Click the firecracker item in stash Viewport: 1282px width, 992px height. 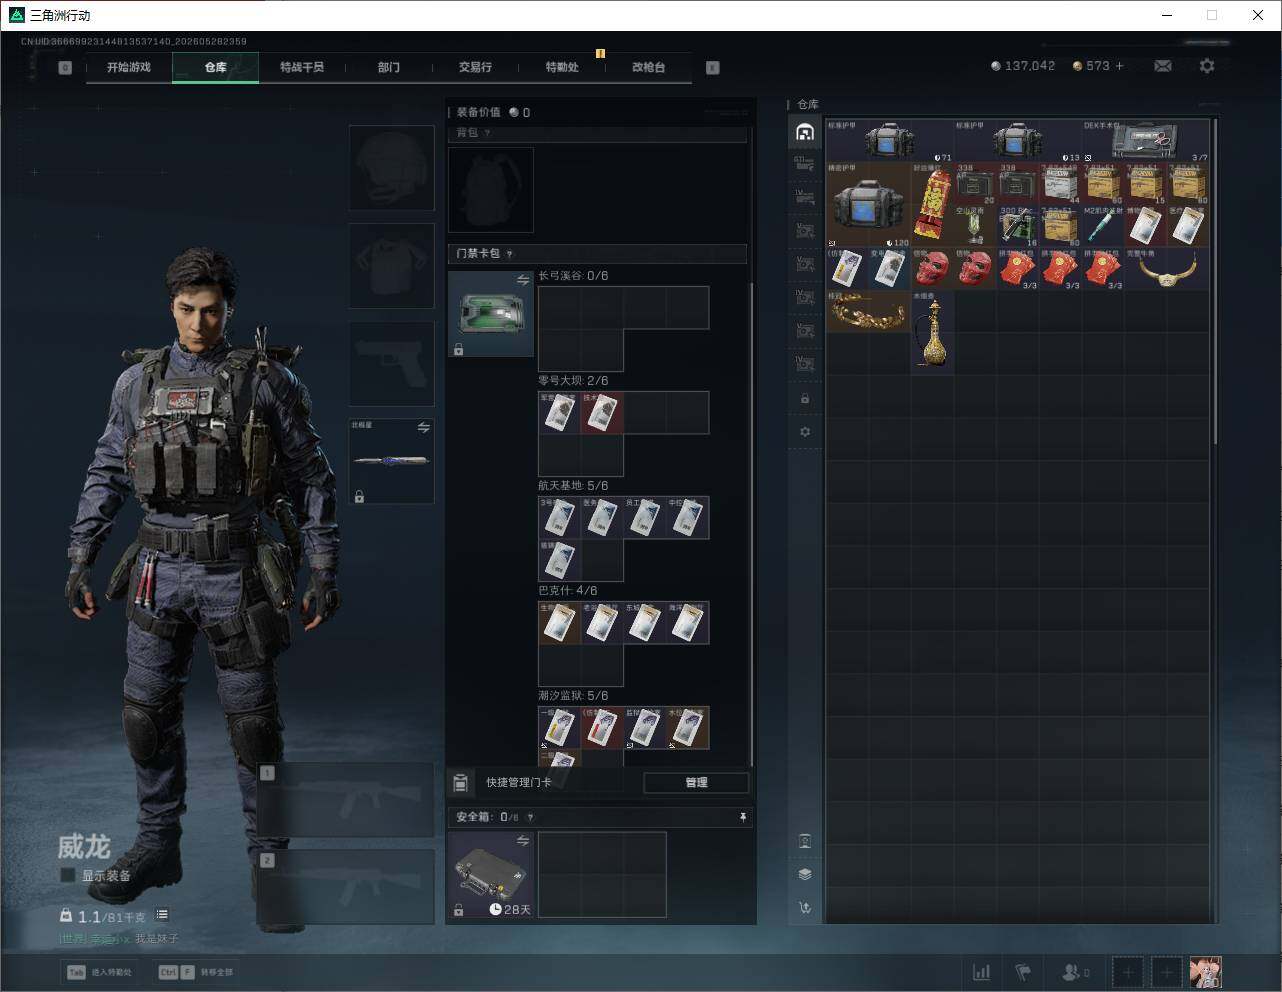tap(932, 203)
